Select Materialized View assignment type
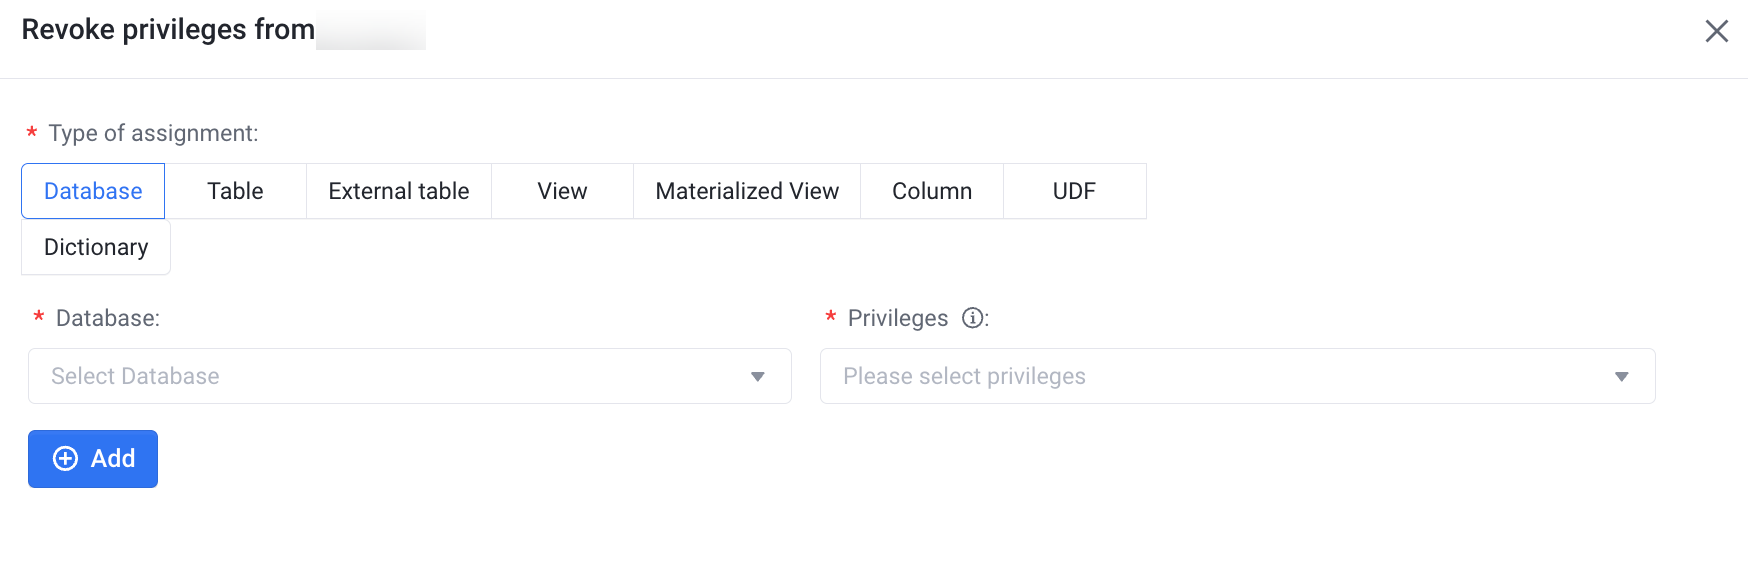1748x570 pixels. (x=747, y=191)
